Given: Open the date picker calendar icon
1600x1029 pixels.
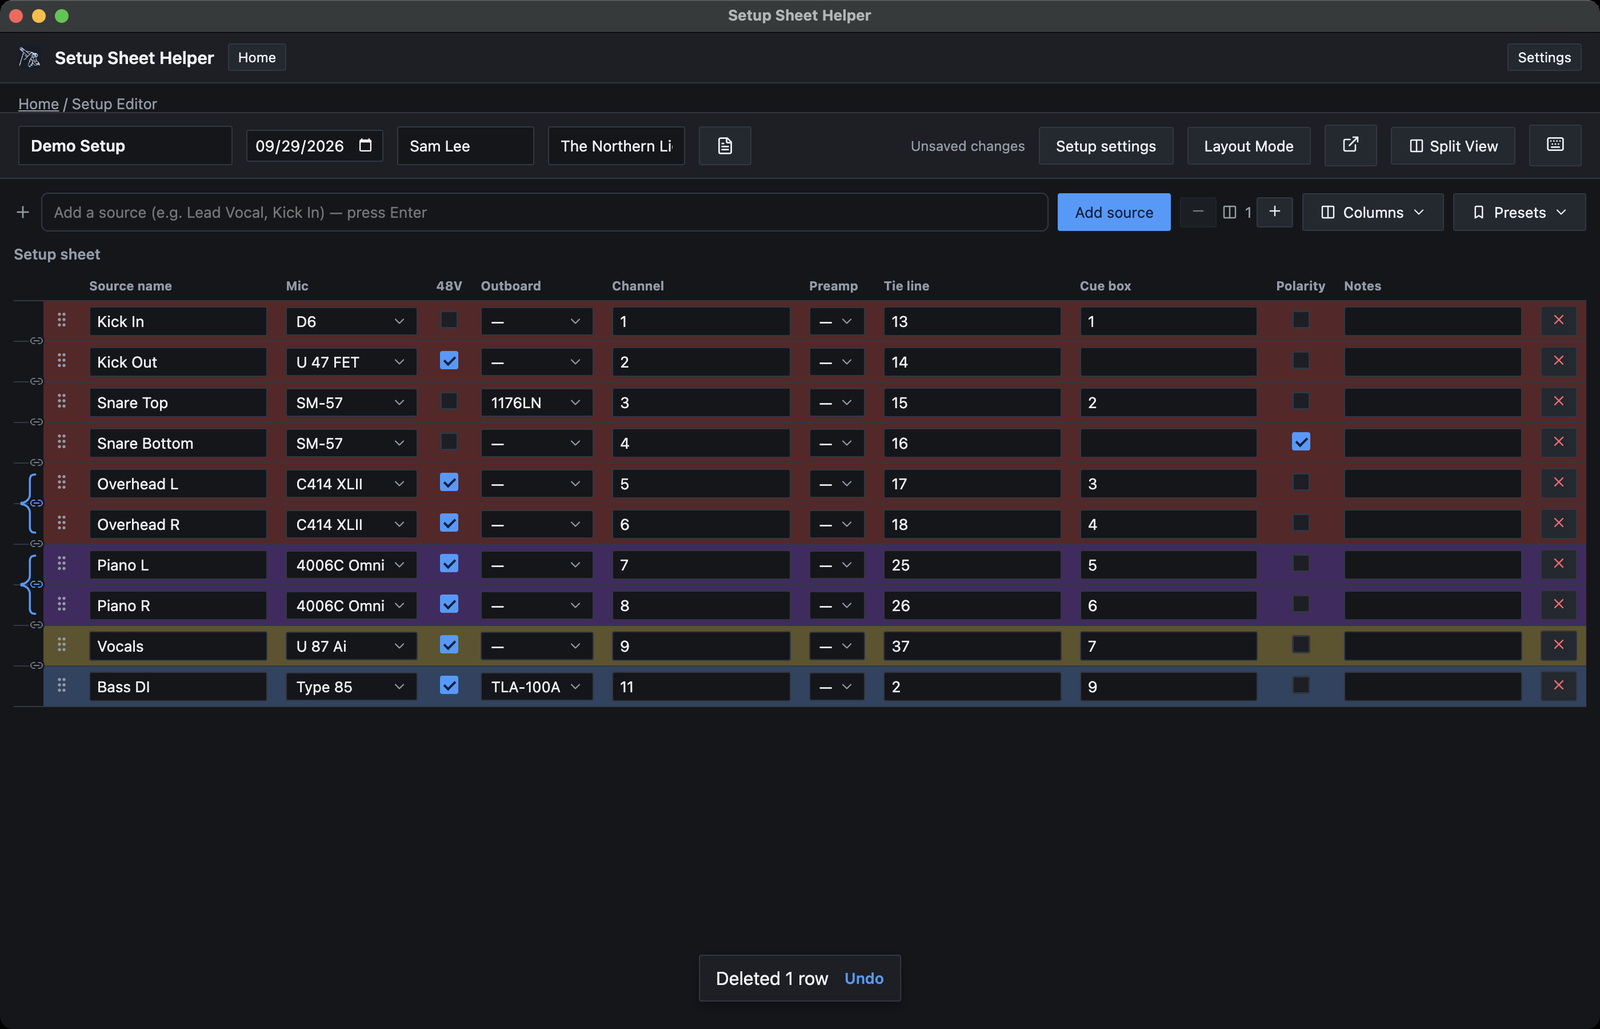Looking at the screenshot, I should pos(366,145).
